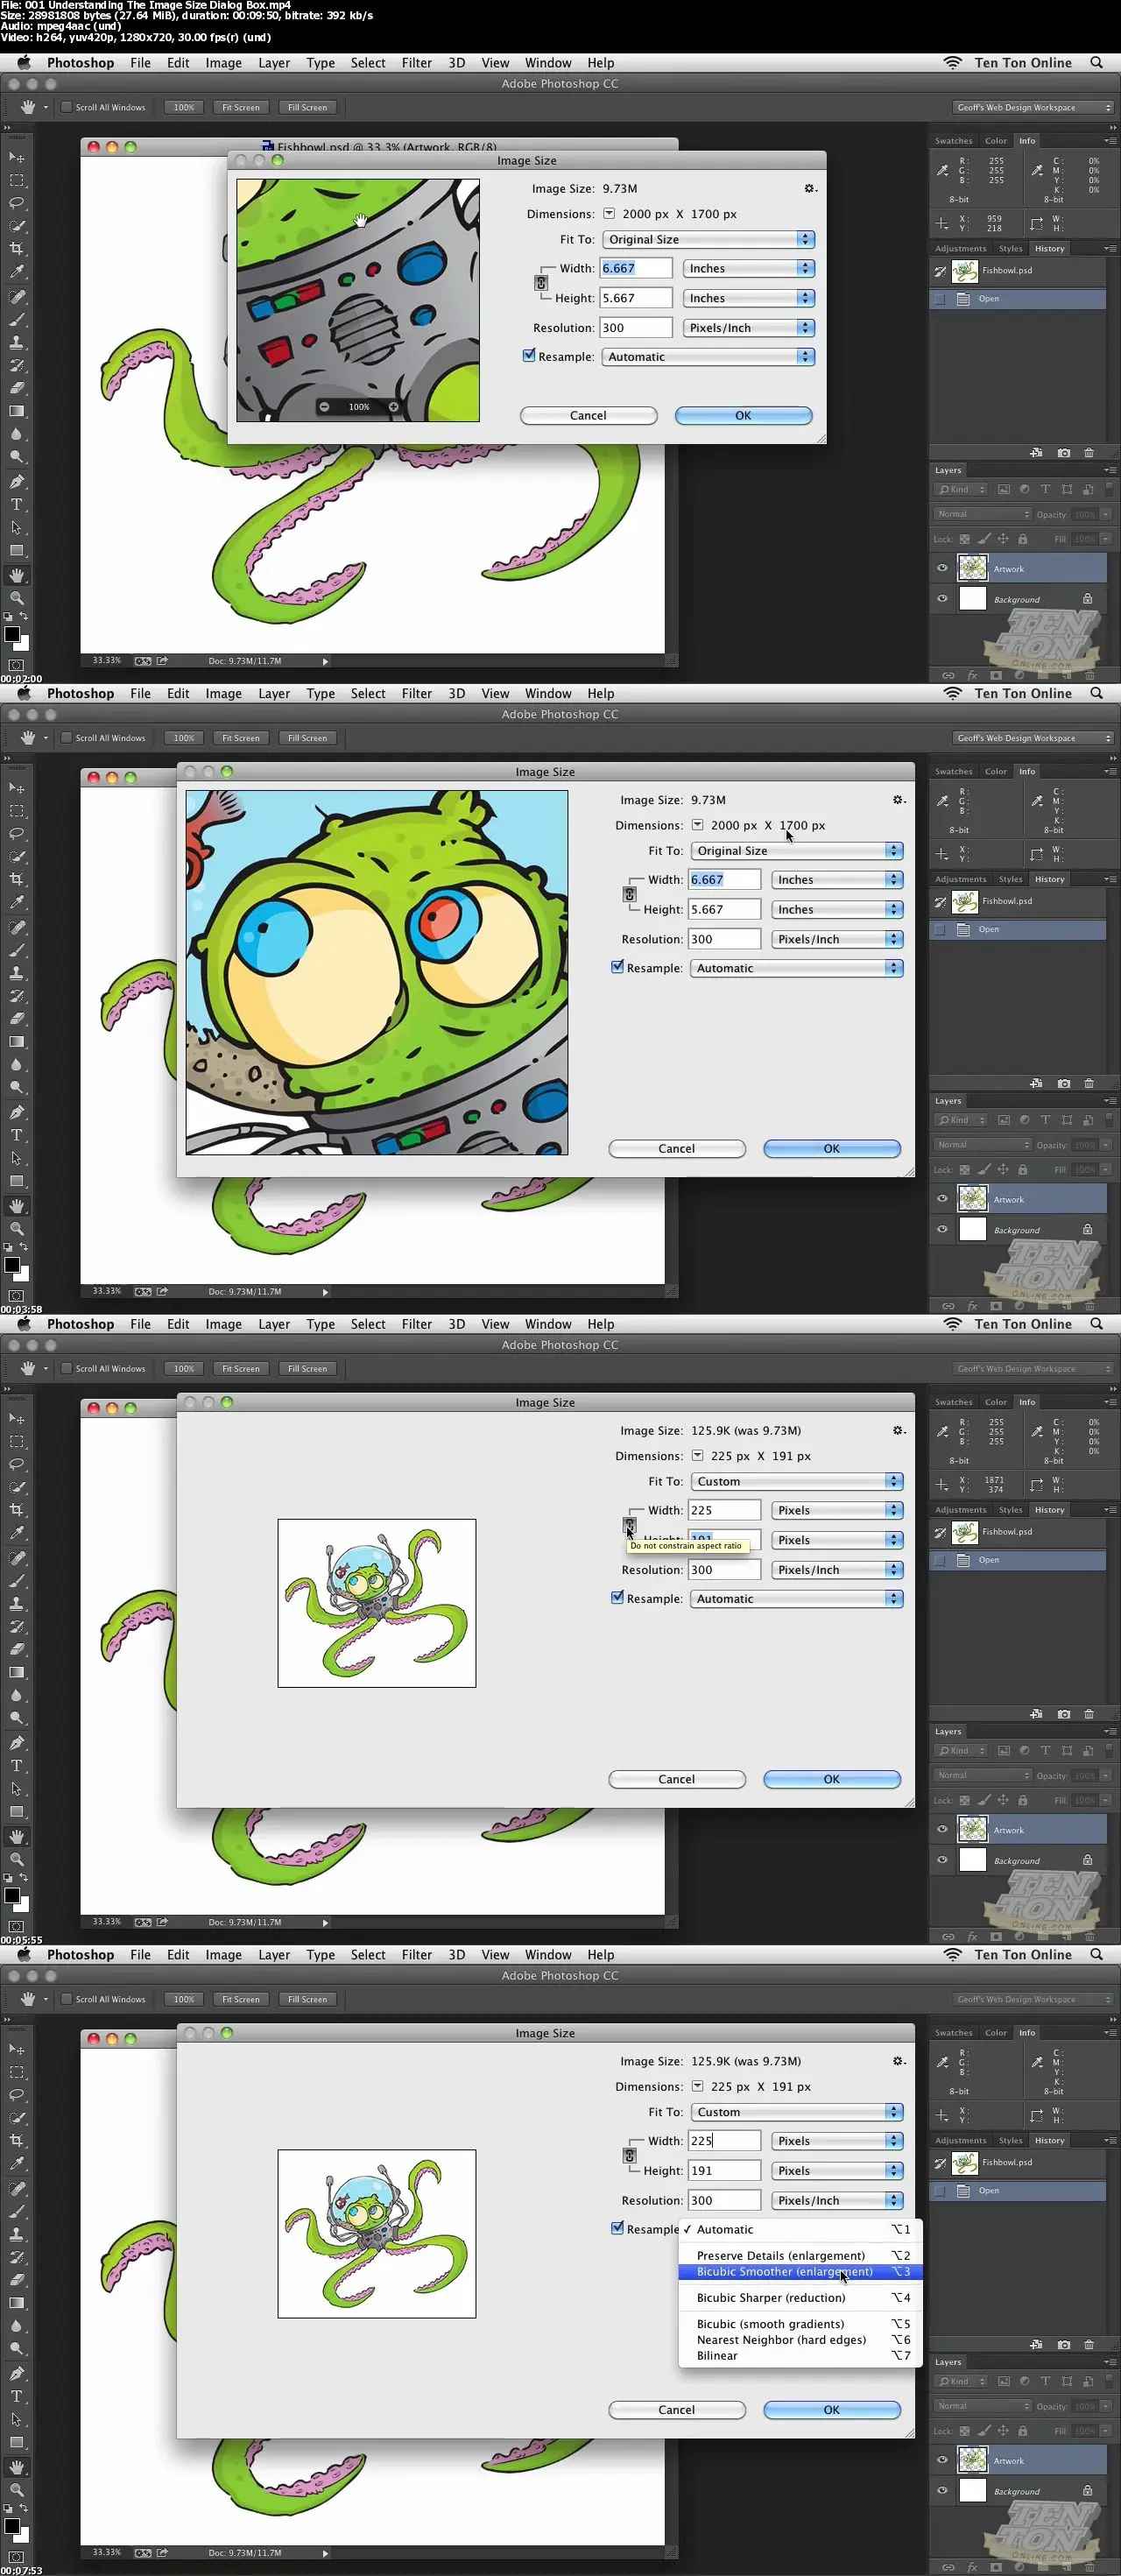Select the Gradient tool in the tooltip frame

pyautogui.click(x=17, y=1672)
